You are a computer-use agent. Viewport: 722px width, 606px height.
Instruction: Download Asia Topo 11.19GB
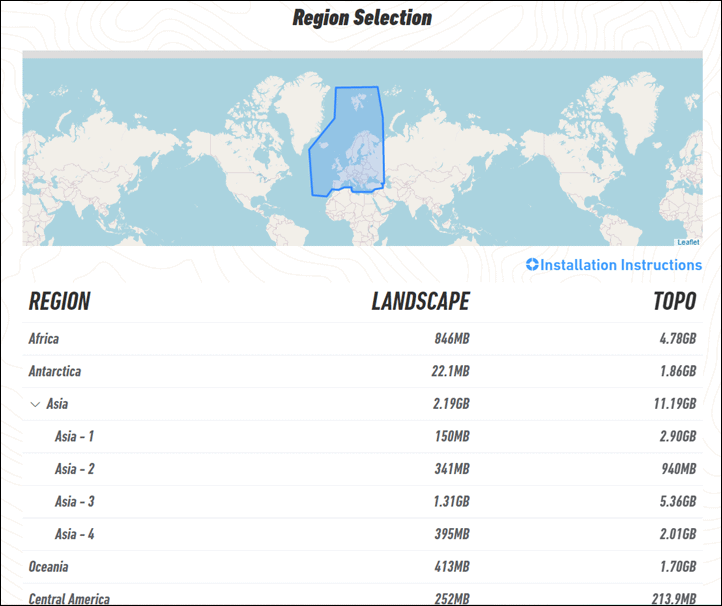(x=675, y=404)
